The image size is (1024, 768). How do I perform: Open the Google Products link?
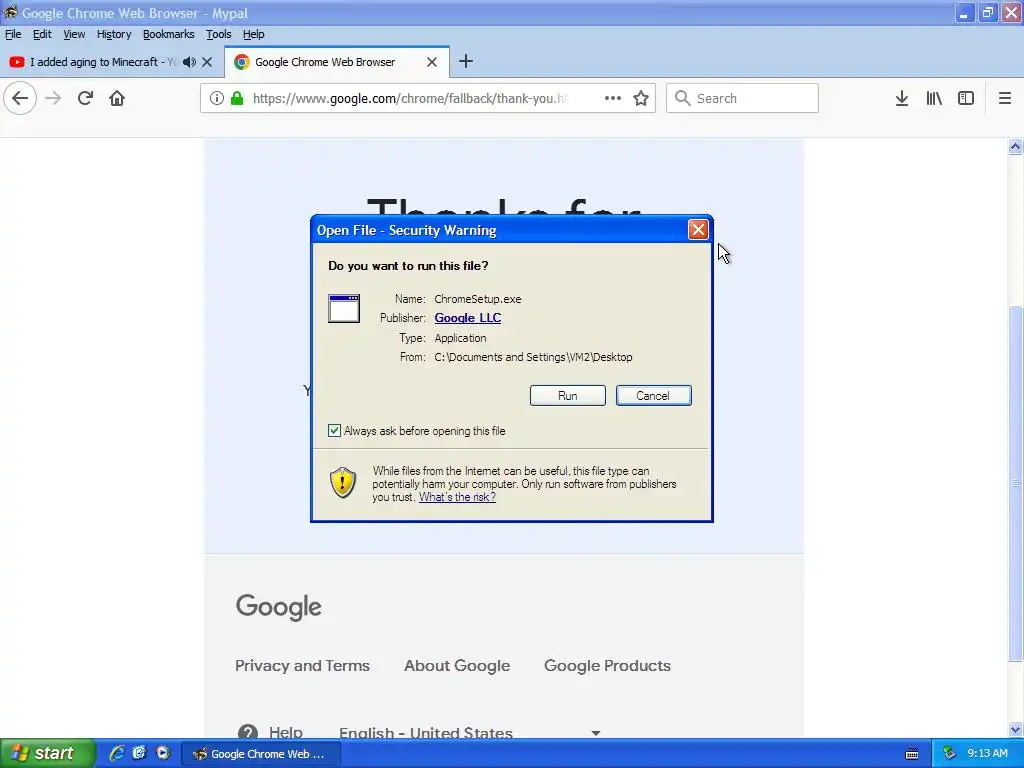click(x=607, y=665)
